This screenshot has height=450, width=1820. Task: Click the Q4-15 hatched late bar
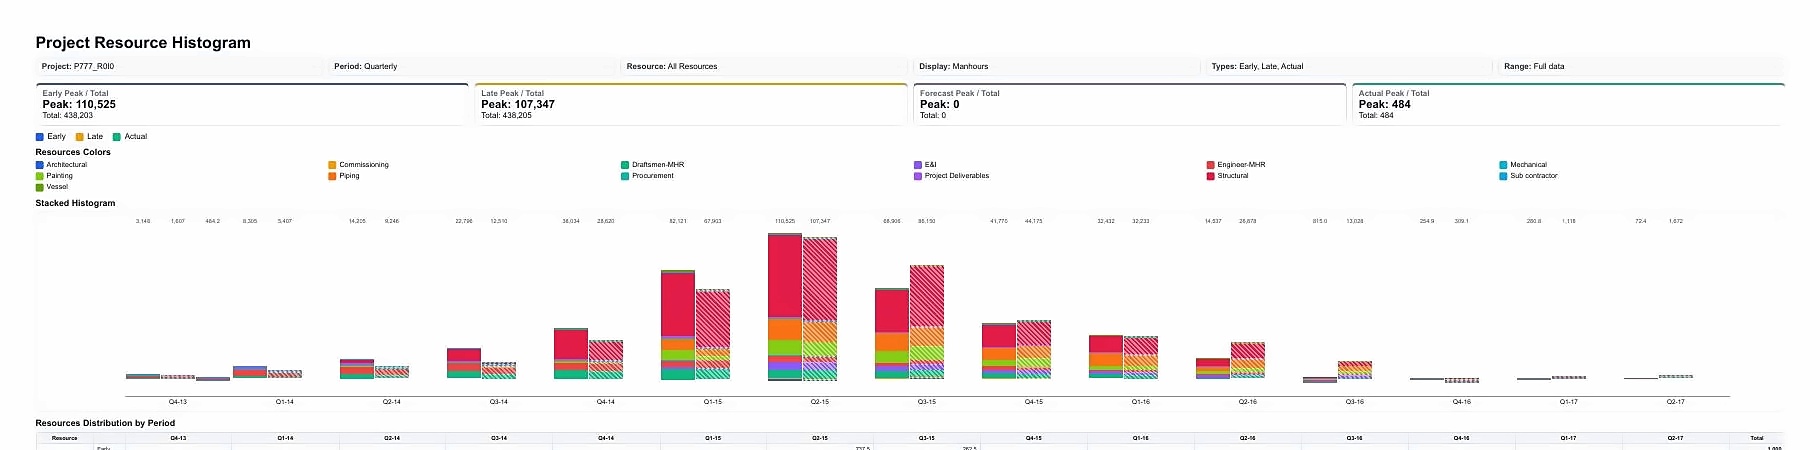click(x=1034, y=349)
